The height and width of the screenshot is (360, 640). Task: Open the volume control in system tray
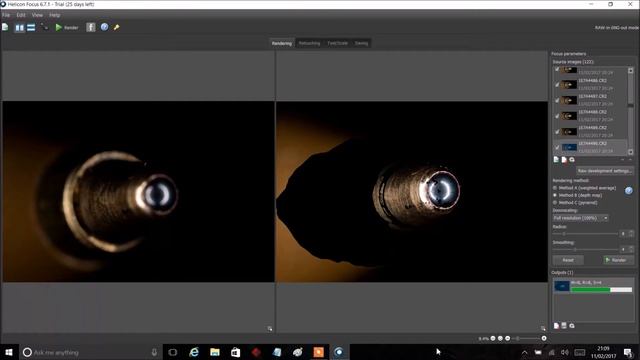click(565, 353)
